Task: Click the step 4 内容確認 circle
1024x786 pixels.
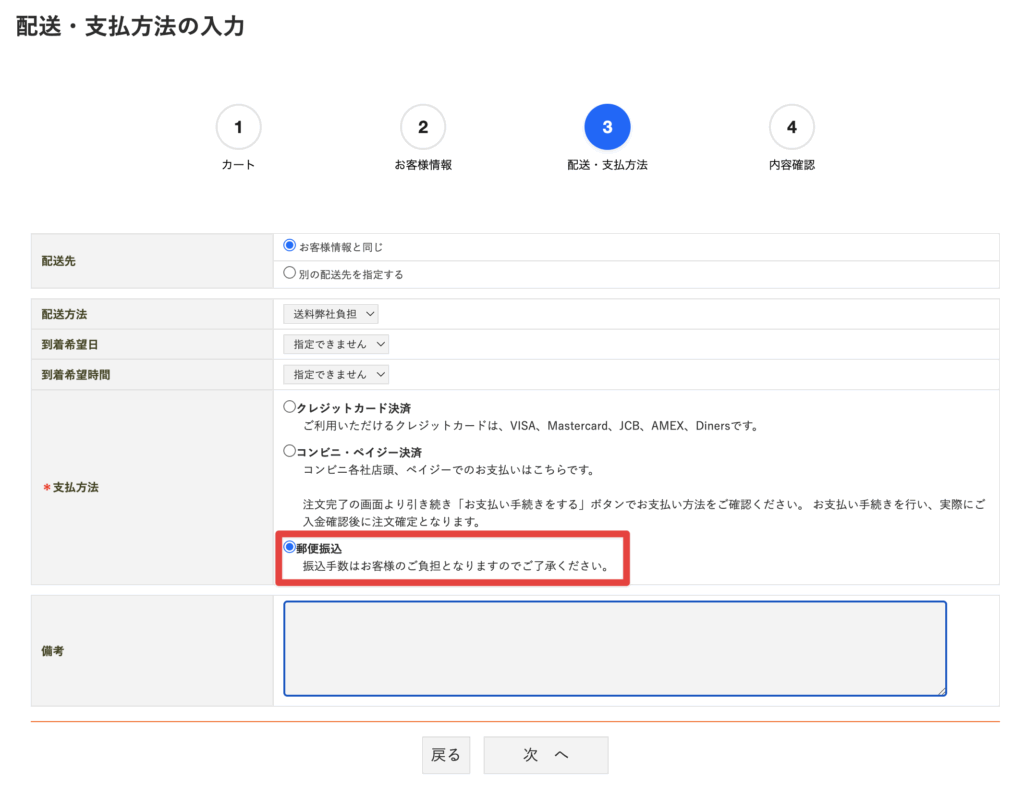Action: pyautogui.click(x=791, y=126)
